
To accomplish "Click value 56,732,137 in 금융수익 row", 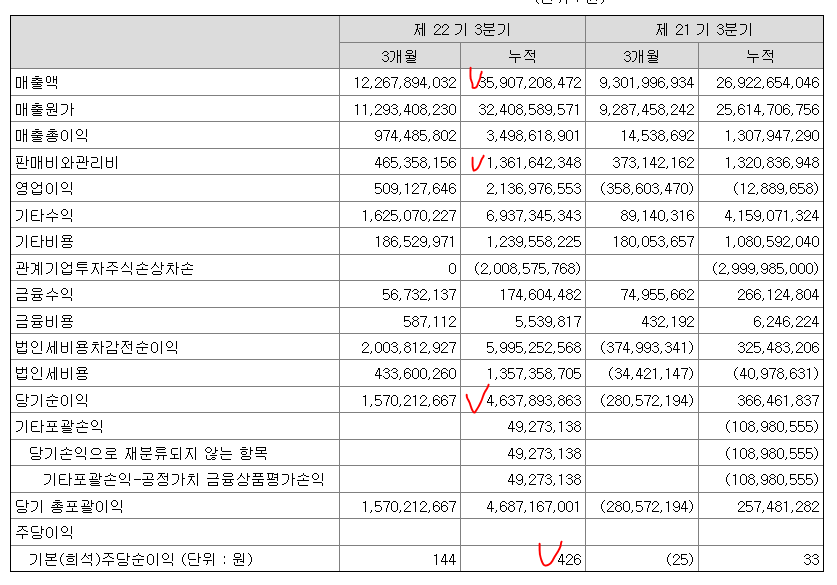I will tap(419, 295).
